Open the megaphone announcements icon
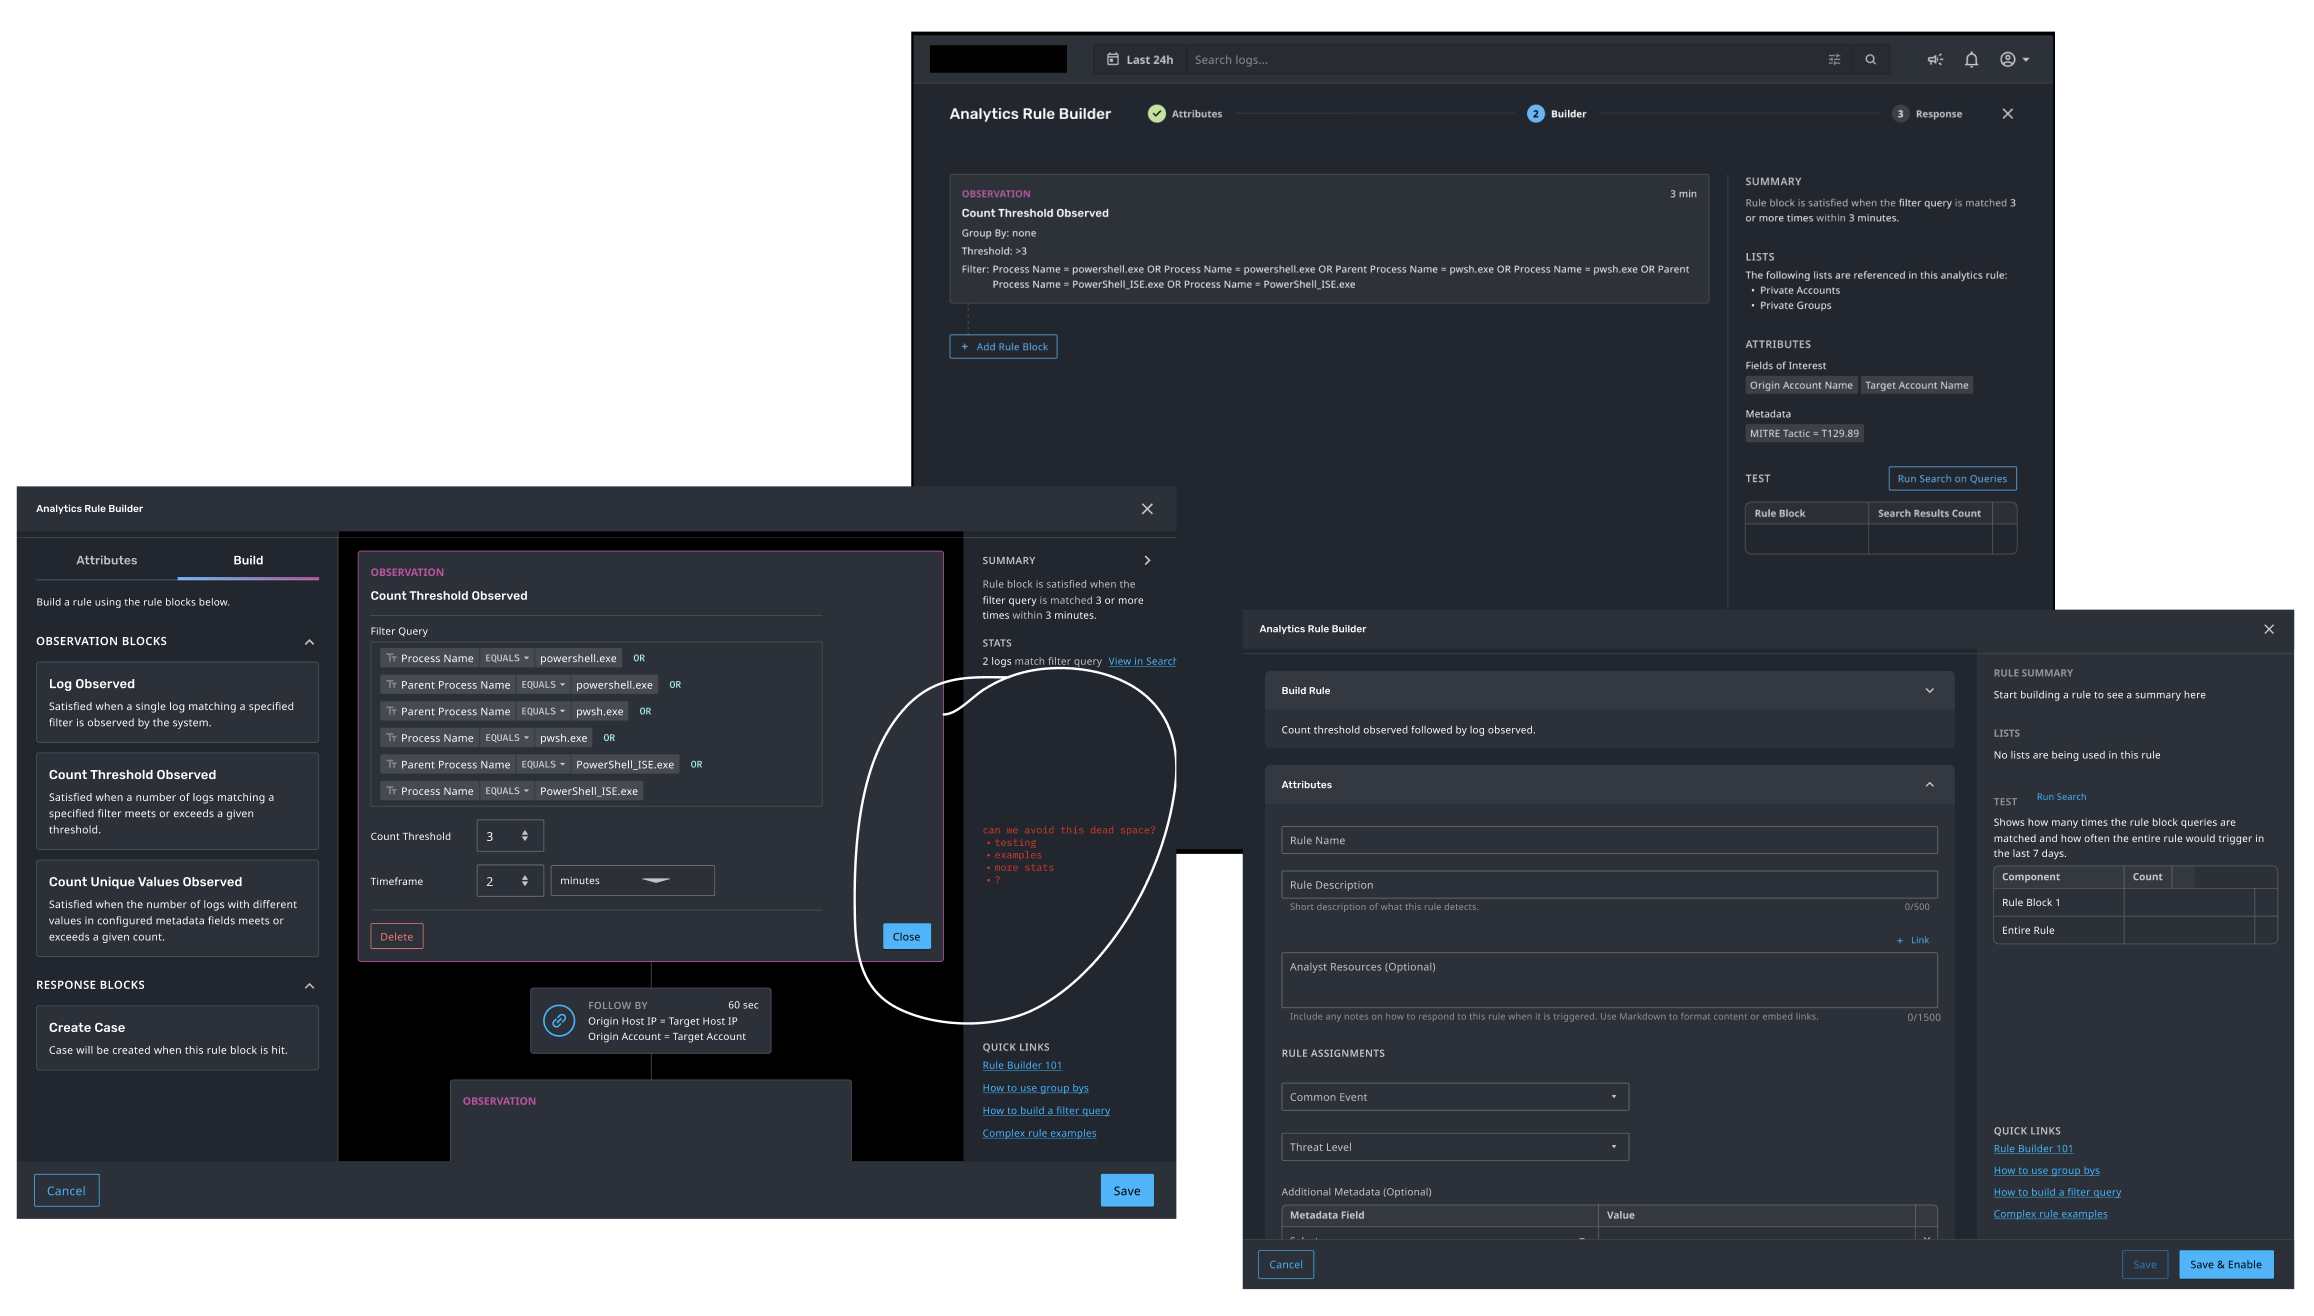 point(1935,60)
